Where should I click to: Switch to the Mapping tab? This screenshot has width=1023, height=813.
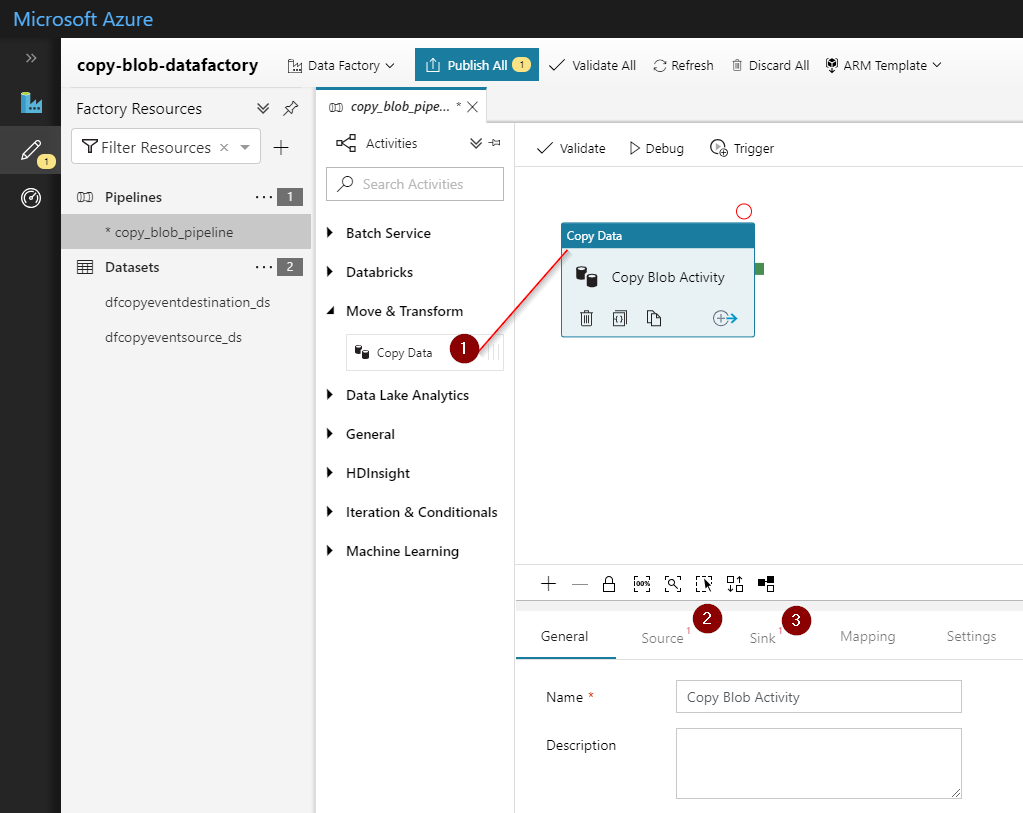pos(867,636)
